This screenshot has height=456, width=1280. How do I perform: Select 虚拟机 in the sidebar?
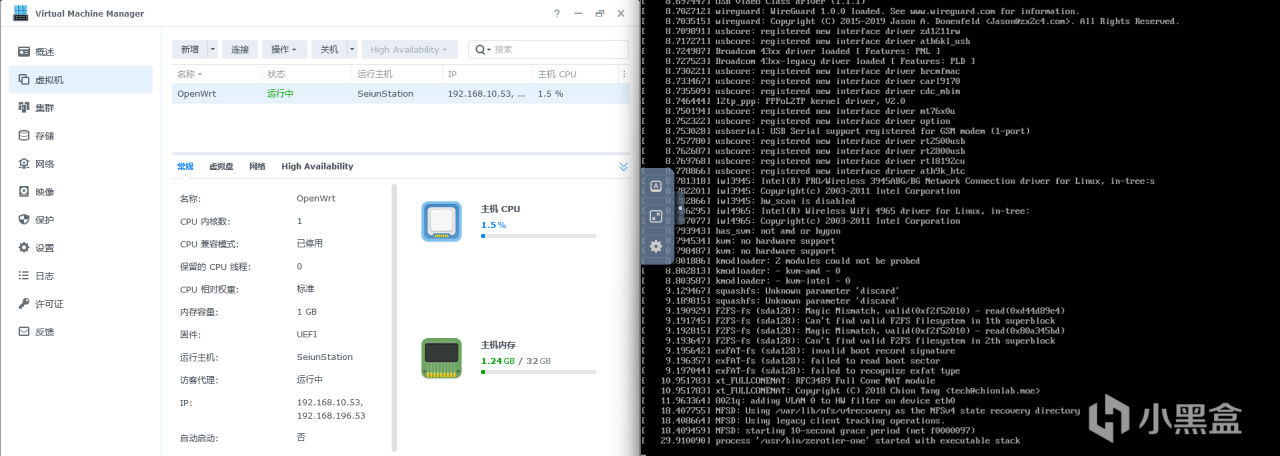(80, 80)
